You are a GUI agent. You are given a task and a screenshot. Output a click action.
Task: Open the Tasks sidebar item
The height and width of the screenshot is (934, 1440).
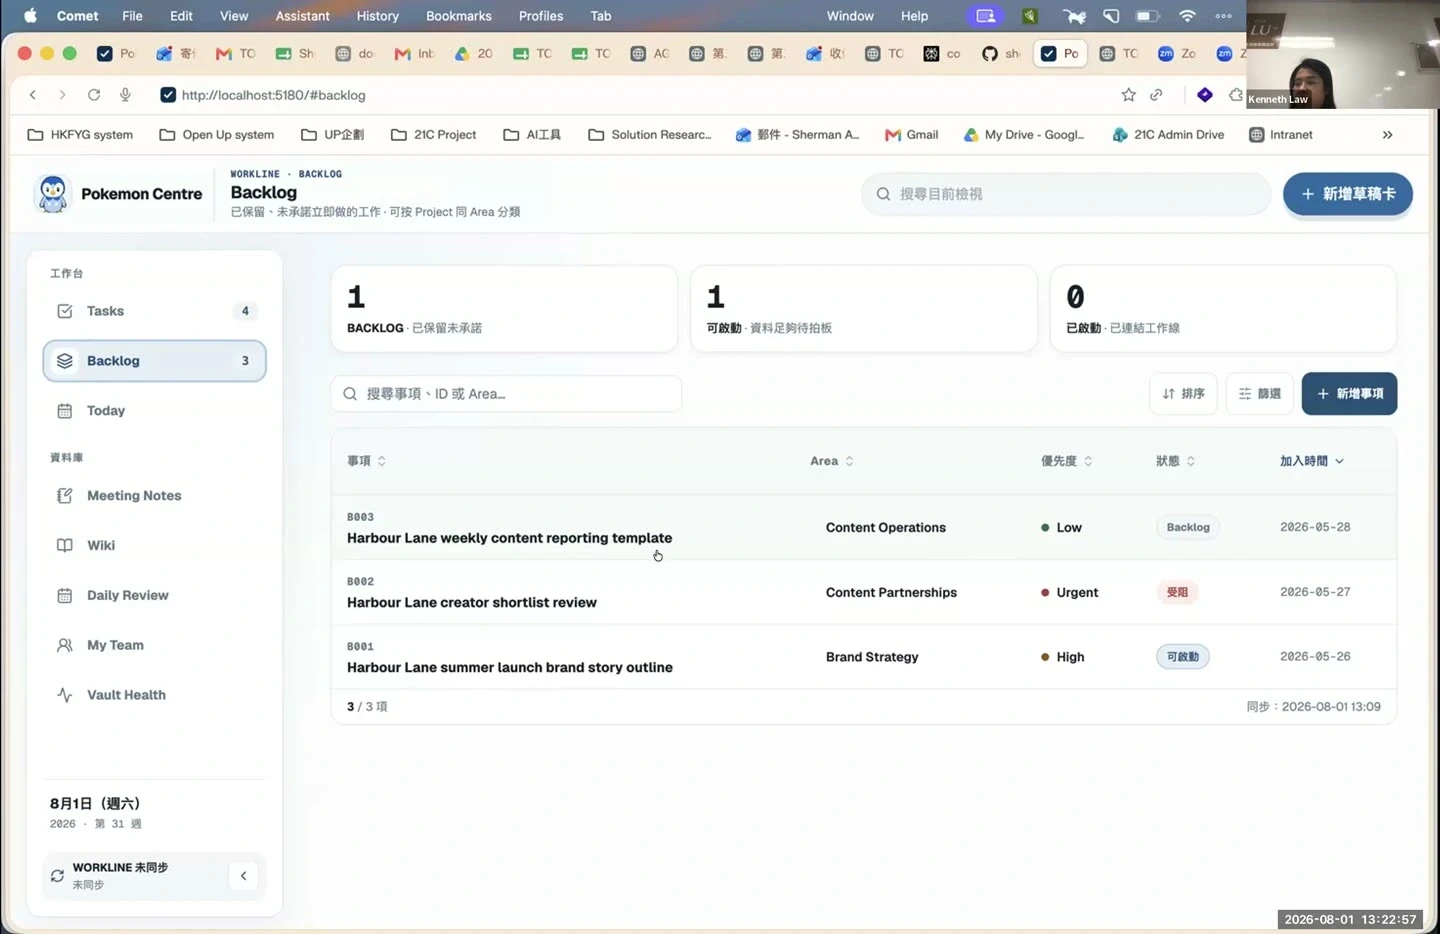(154, 311)
